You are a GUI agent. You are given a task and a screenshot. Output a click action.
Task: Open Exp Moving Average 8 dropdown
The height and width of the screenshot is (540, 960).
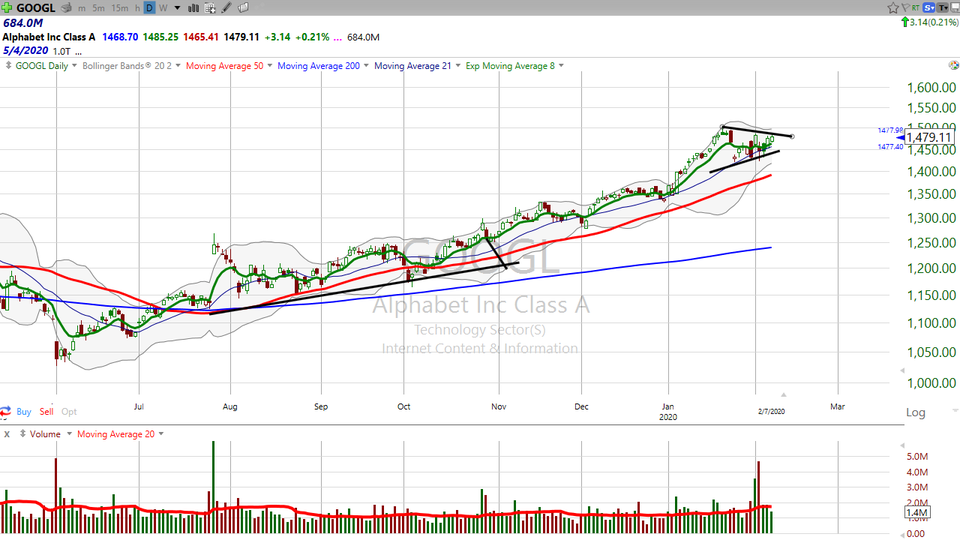561,66
